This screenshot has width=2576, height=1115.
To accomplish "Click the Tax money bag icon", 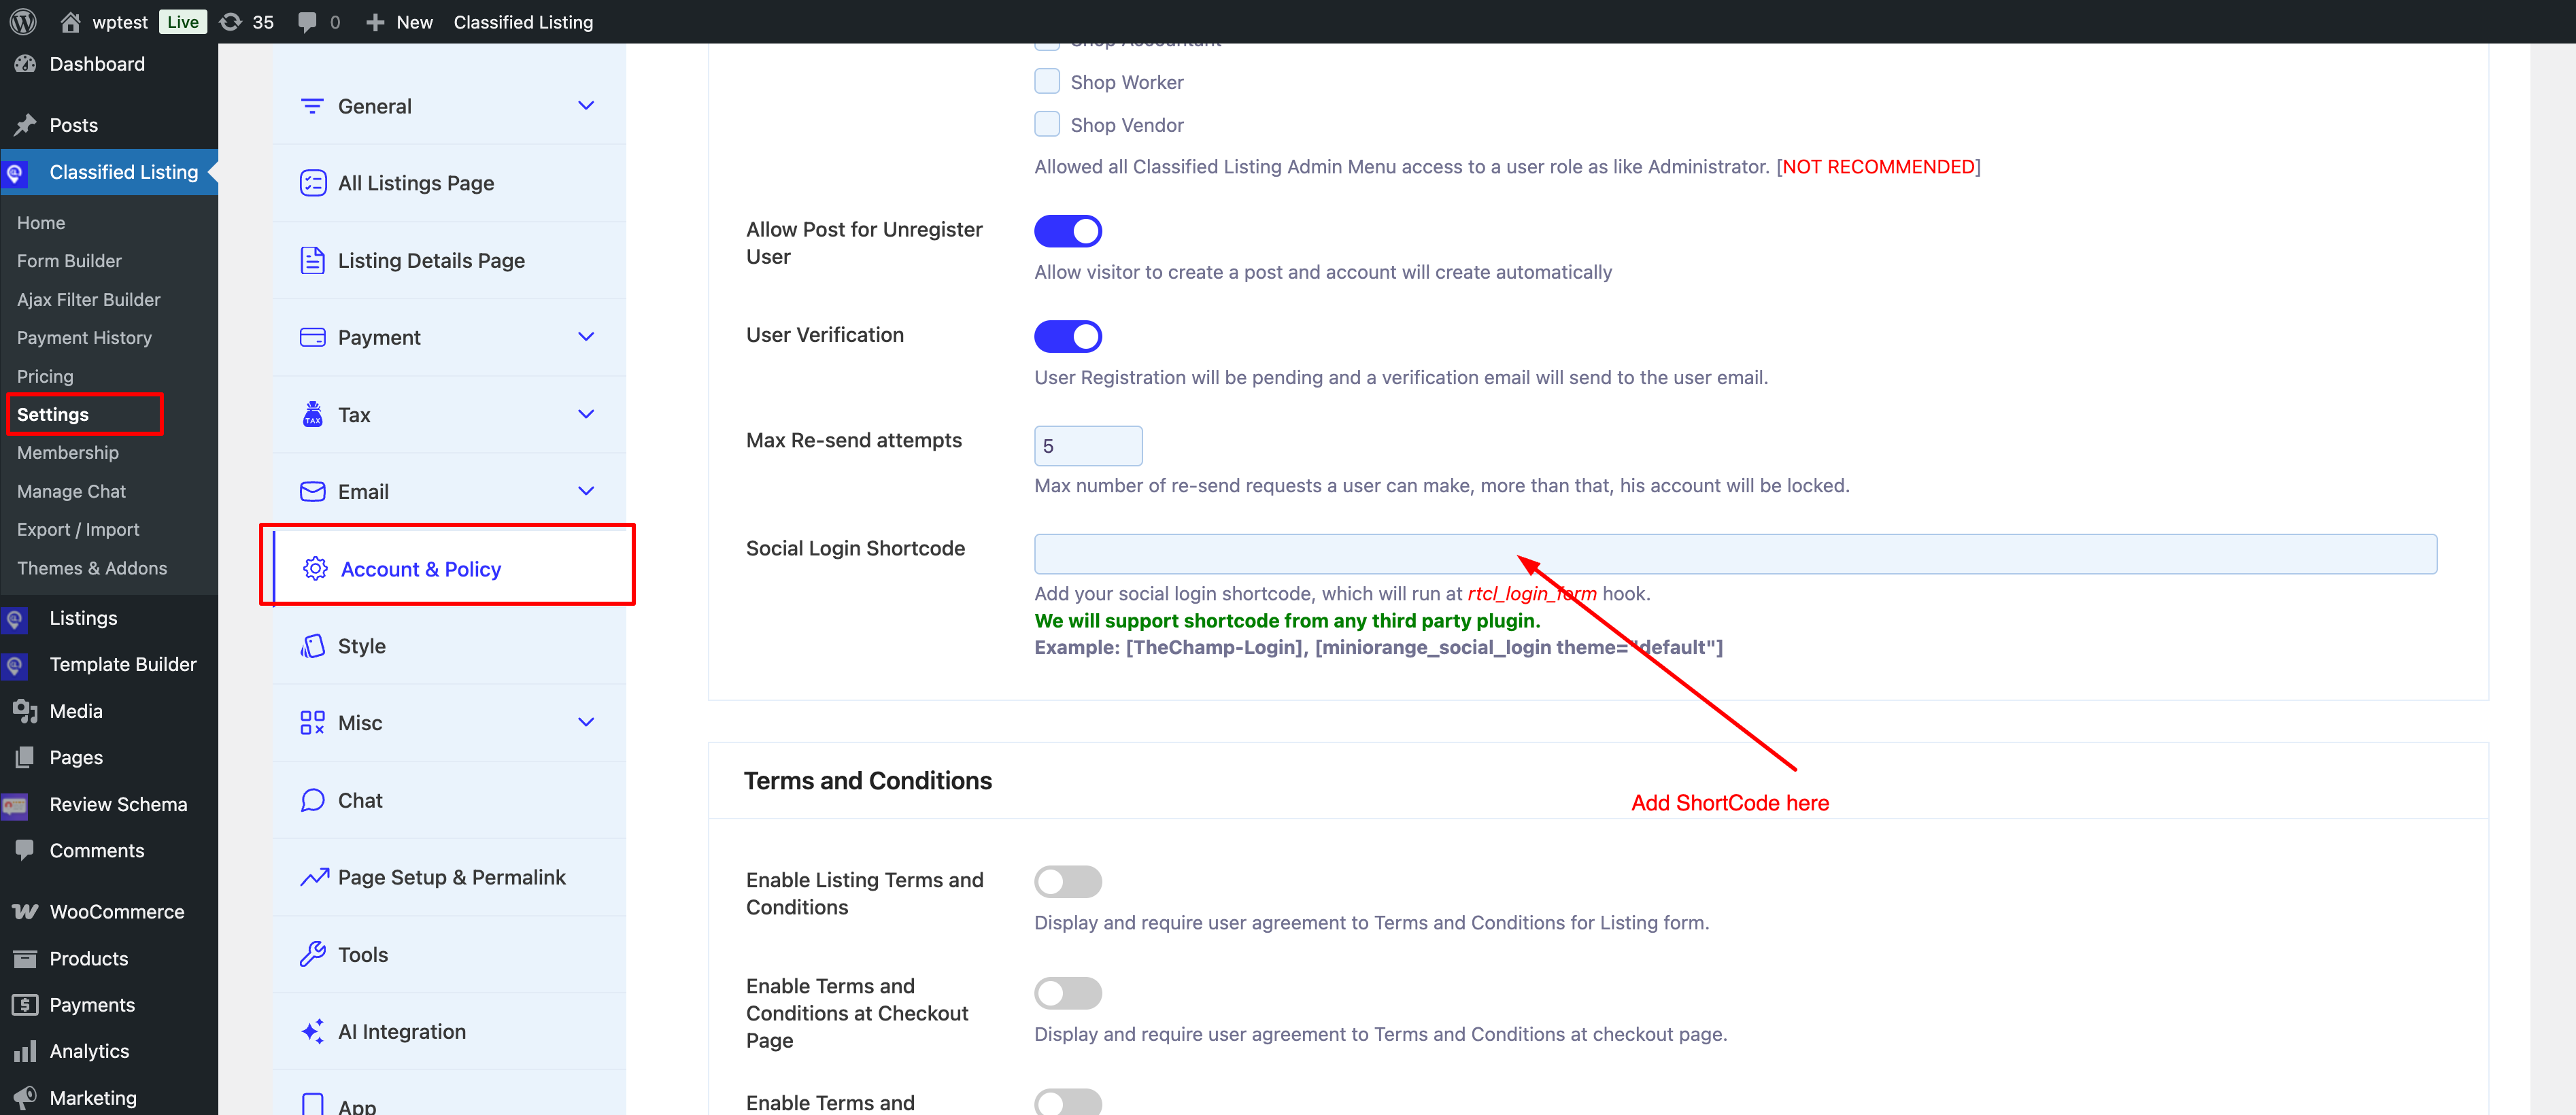I will (x=313, y=414).
